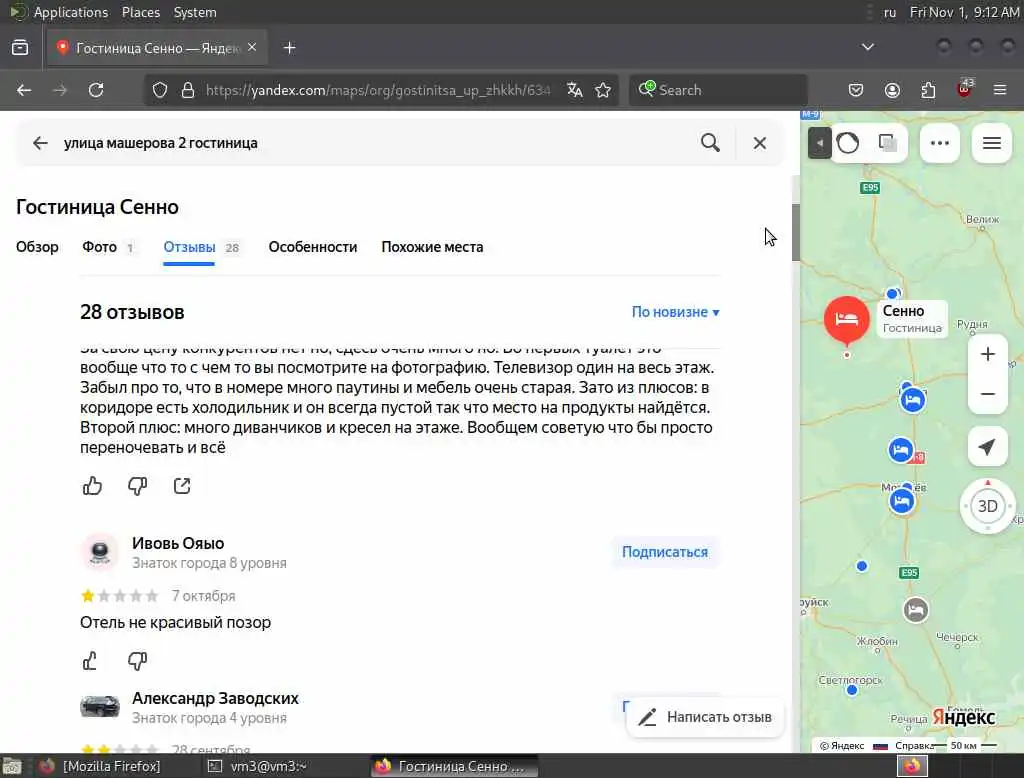Viewport: 1024px width, 778px height.
Task: Zoom out the map with minus
Action: pyautogui.click(x=987, y=394)
